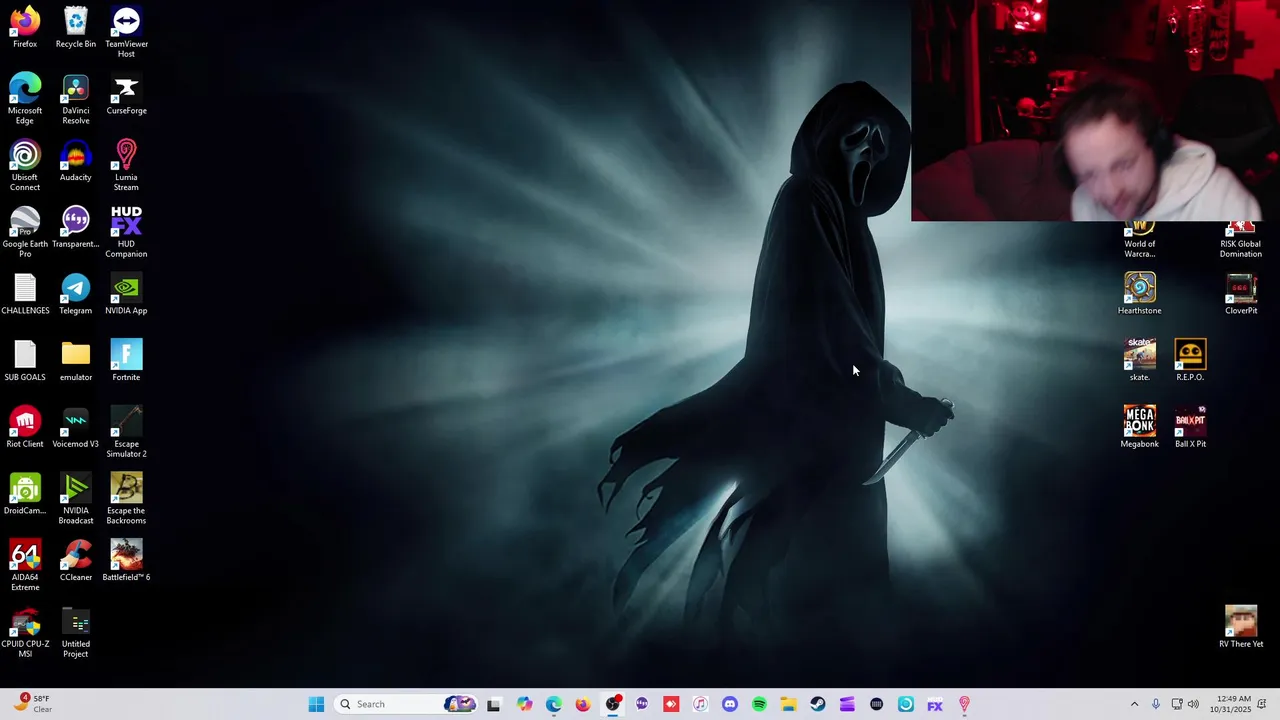Open the clock showing 12:49 AM

click(x=1231, y=704)
